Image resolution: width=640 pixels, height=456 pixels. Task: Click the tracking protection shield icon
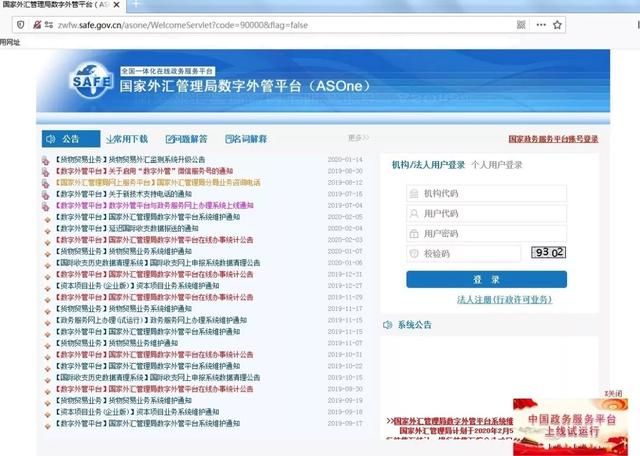coord(21,25)
